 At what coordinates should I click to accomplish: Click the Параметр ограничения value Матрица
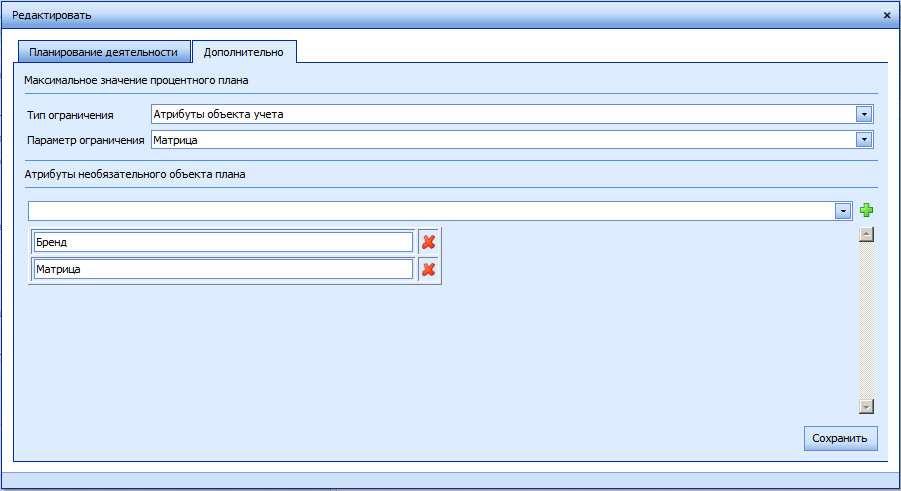(x=500, y=140)
